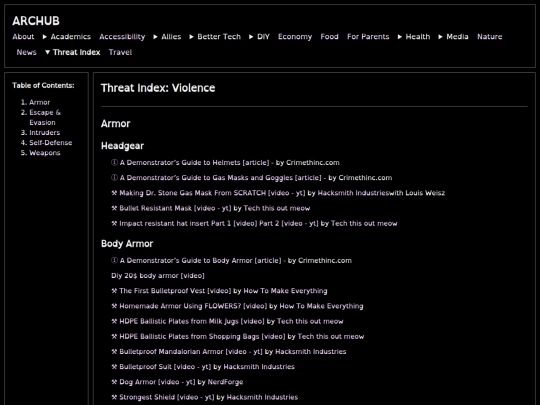This screenshot has height=405, width=540.
Task: Click the info icon beside Body Armor guide
Action: click(114, 260)
